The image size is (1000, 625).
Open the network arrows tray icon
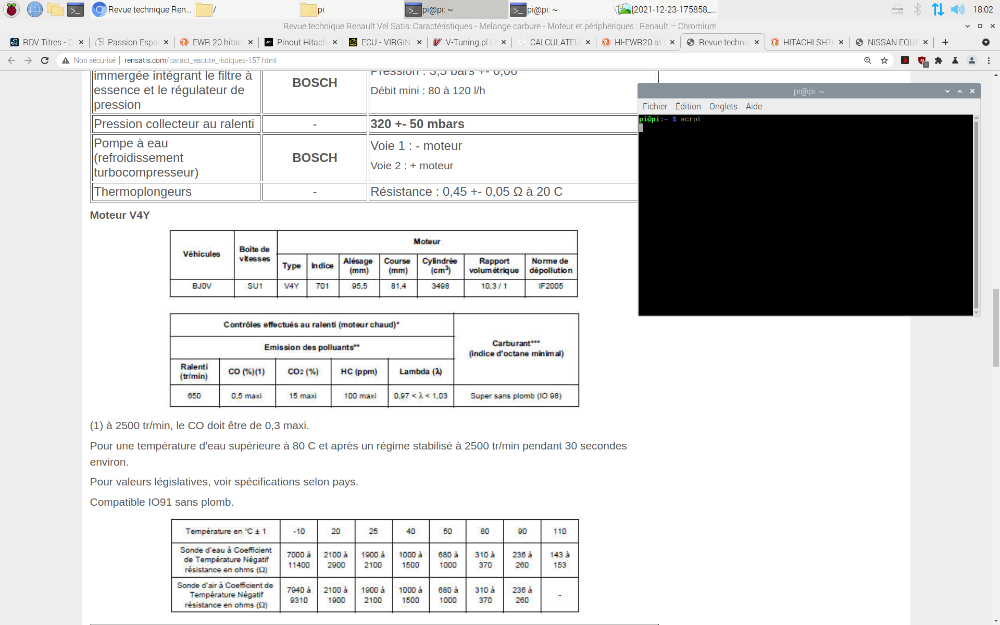coord(937,9)
